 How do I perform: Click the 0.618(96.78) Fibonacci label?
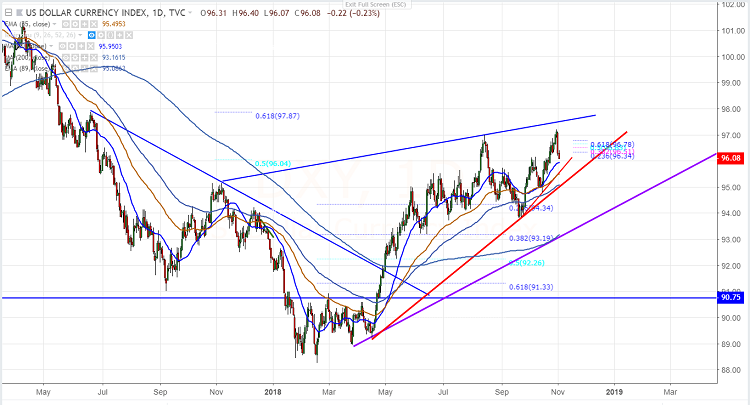(612, 144)
